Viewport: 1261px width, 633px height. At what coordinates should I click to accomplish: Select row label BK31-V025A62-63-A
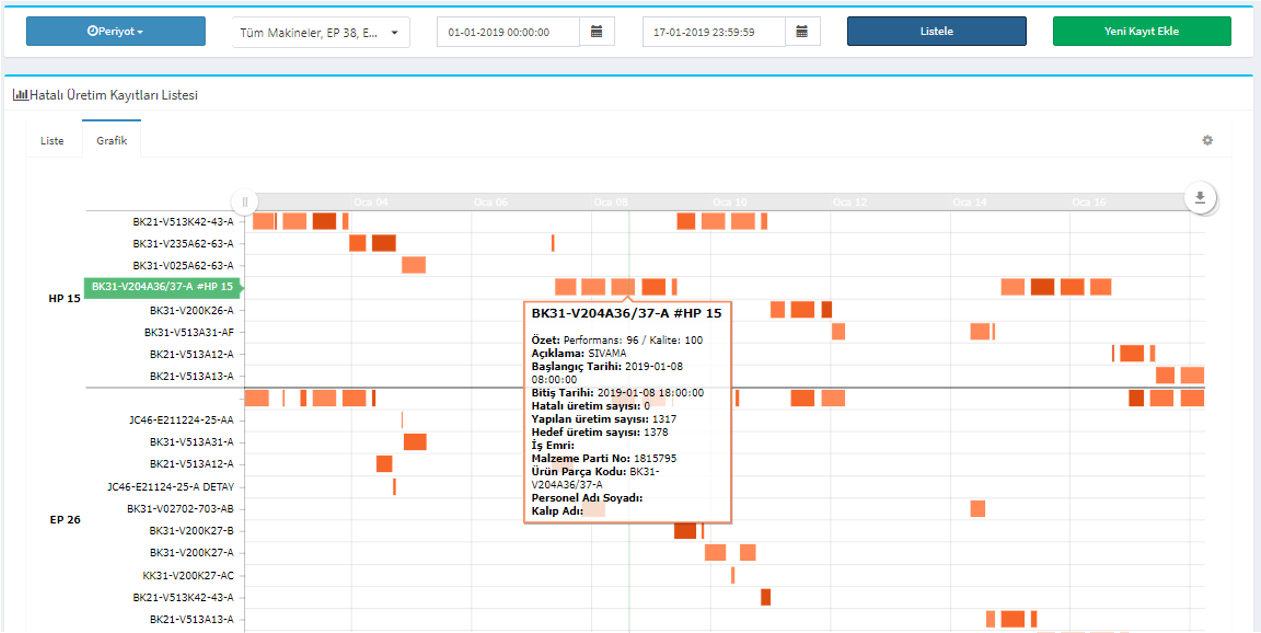click(183, 265)
